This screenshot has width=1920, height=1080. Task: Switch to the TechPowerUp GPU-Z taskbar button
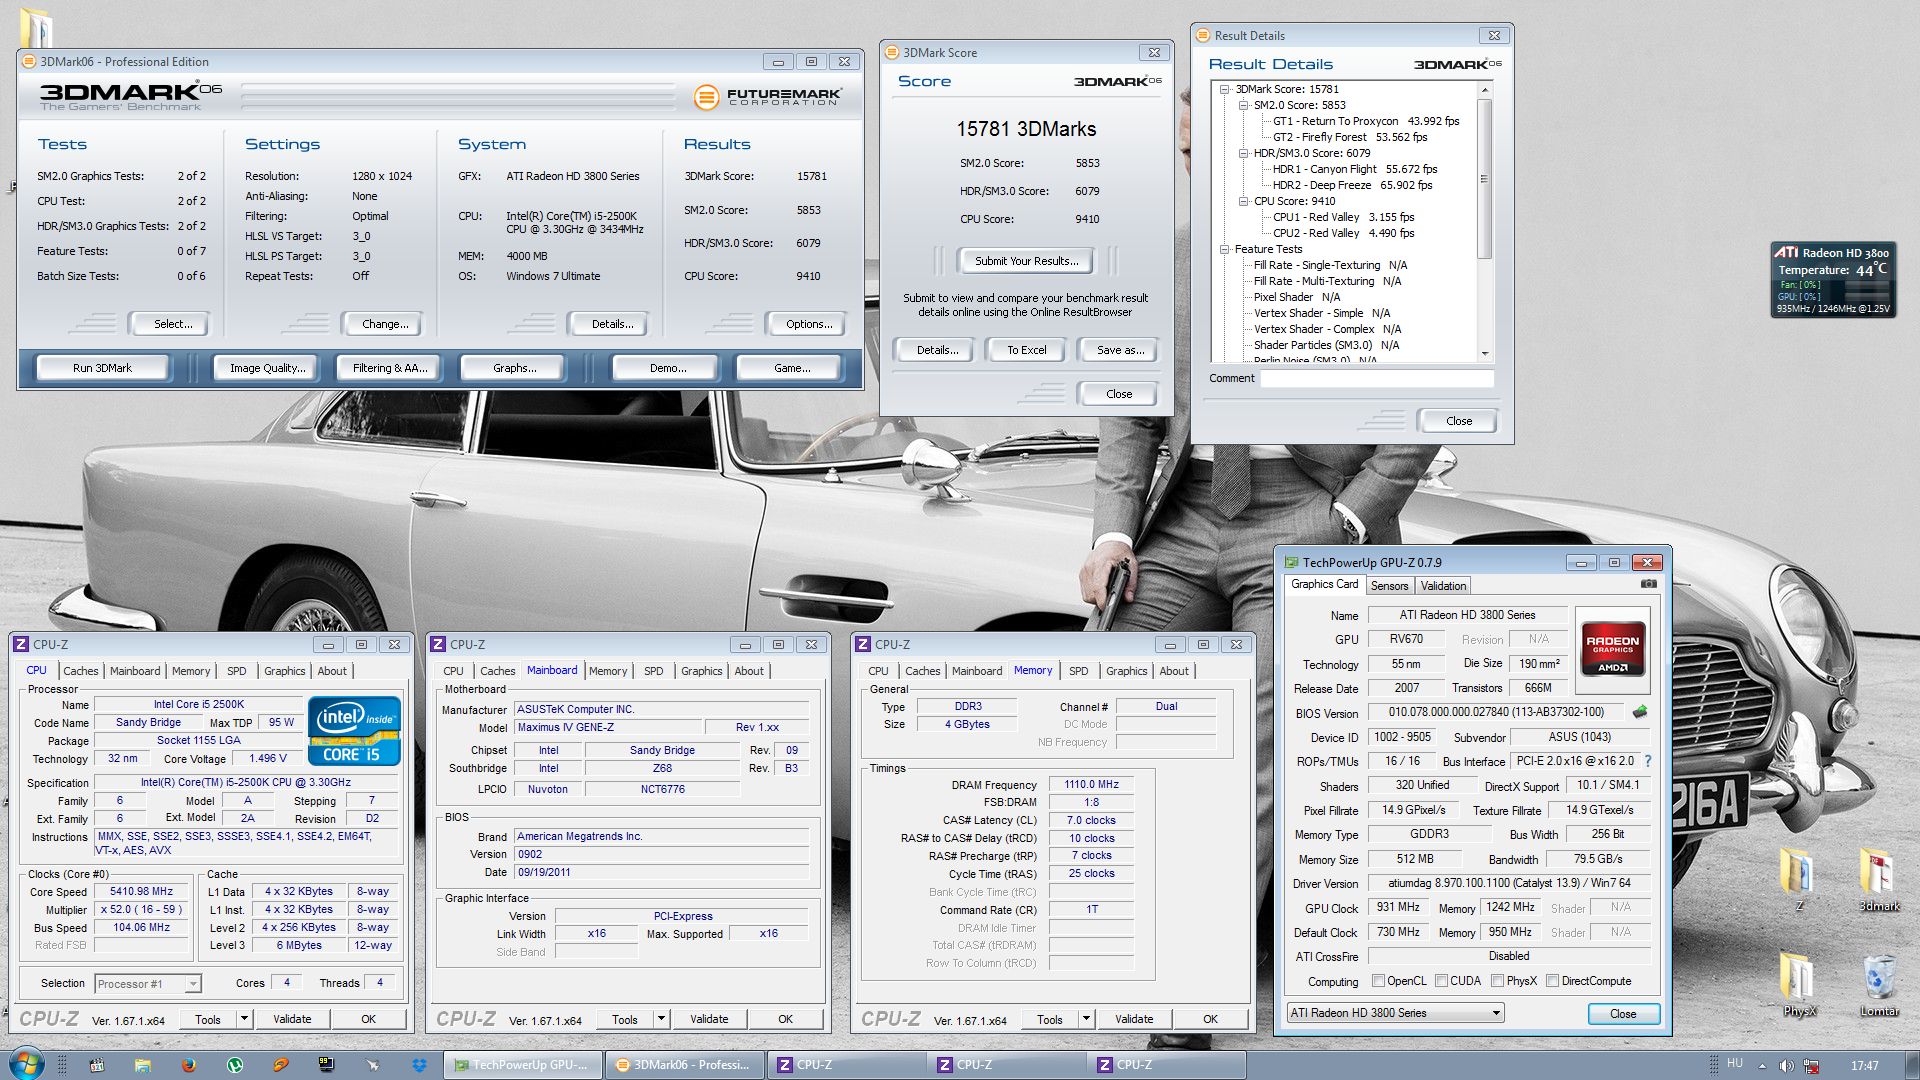[522, 1065]
